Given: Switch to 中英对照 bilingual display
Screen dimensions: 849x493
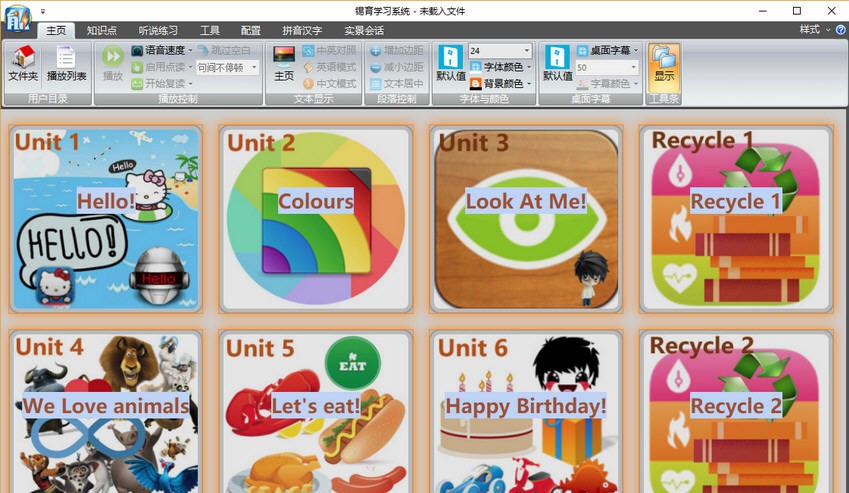Looking at the screenshot, I should click(x=329, y=50).
